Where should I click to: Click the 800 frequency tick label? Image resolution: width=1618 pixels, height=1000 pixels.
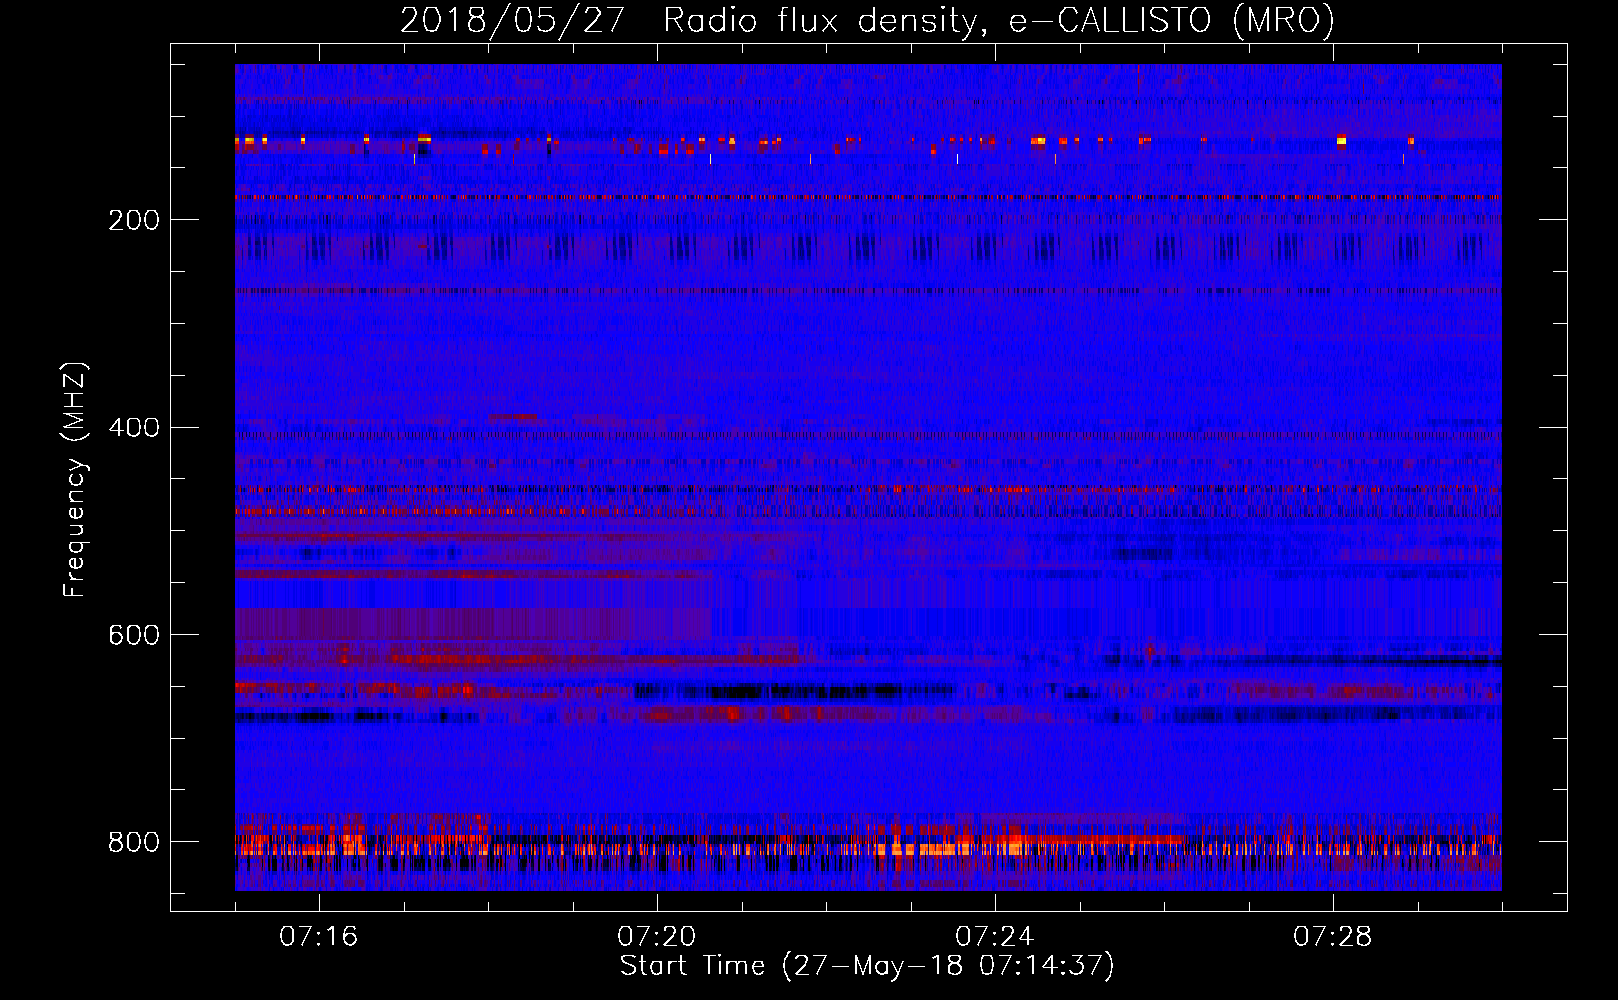point(134,842)
